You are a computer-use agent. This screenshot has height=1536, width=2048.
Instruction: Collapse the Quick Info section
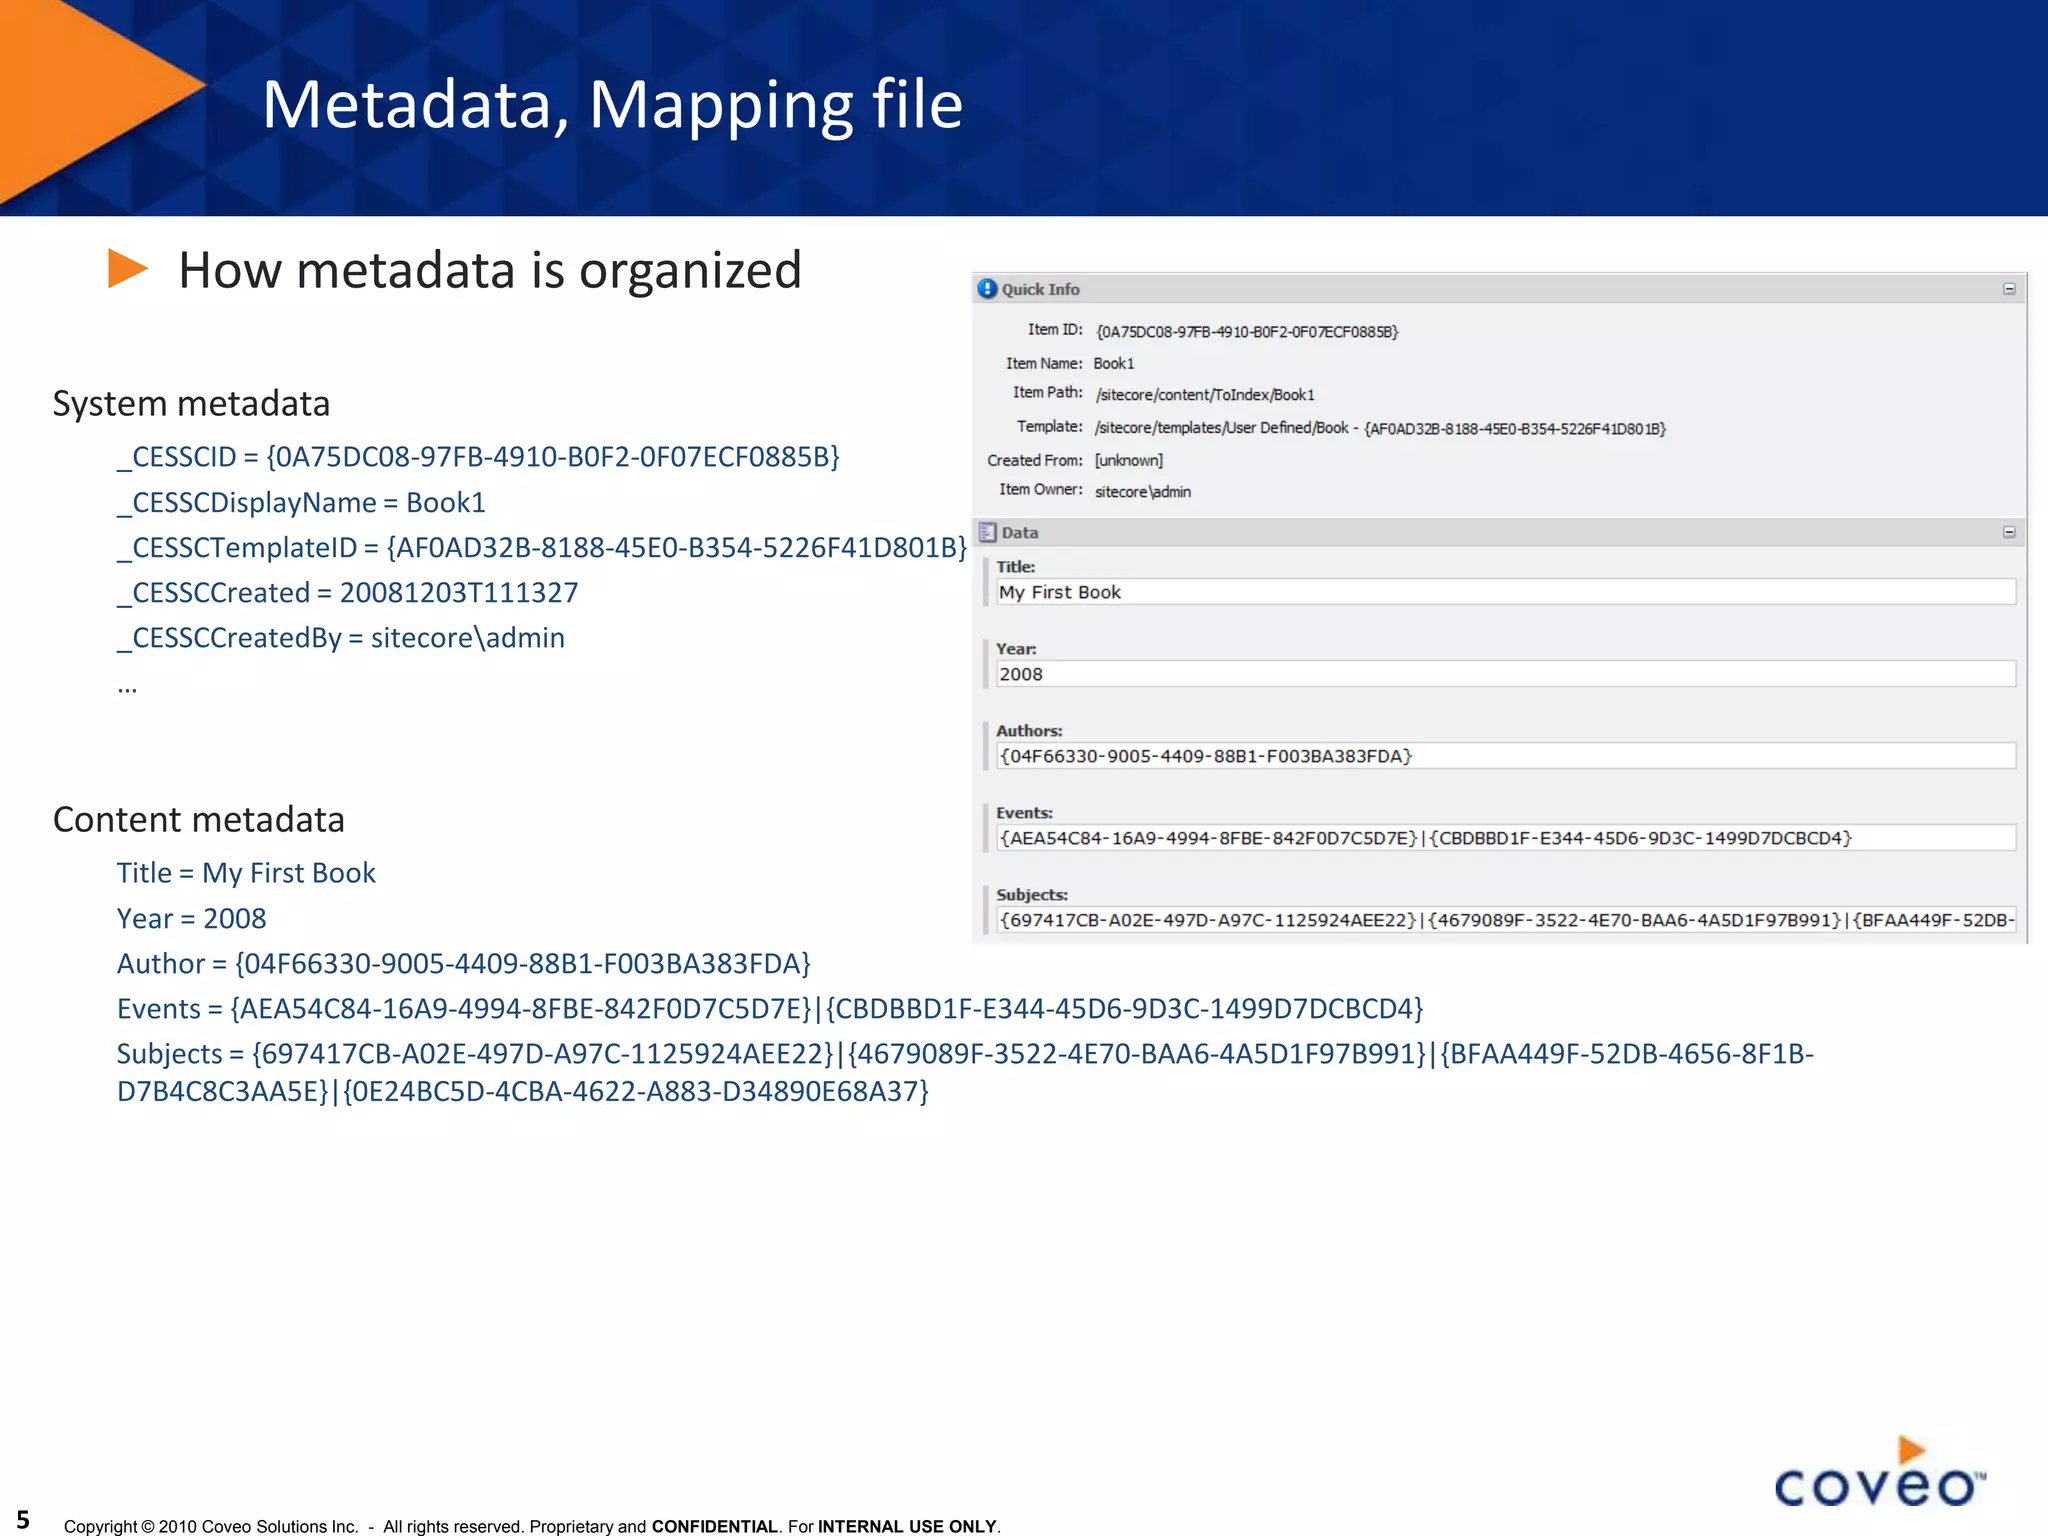(2009, 289)
